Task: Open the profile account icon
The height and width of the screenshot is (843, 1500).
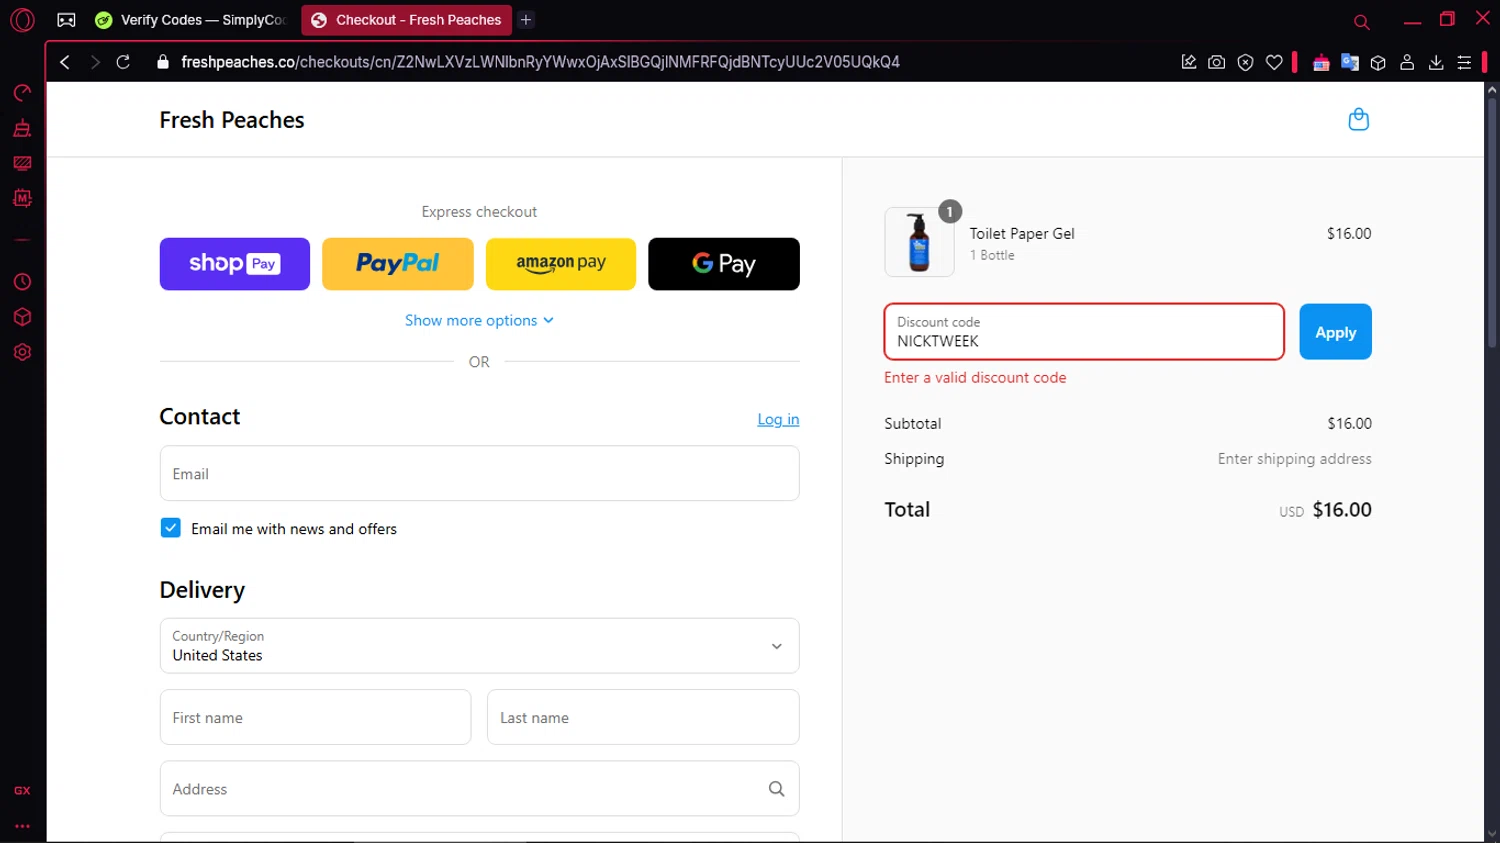Action: click(1407, 62)
